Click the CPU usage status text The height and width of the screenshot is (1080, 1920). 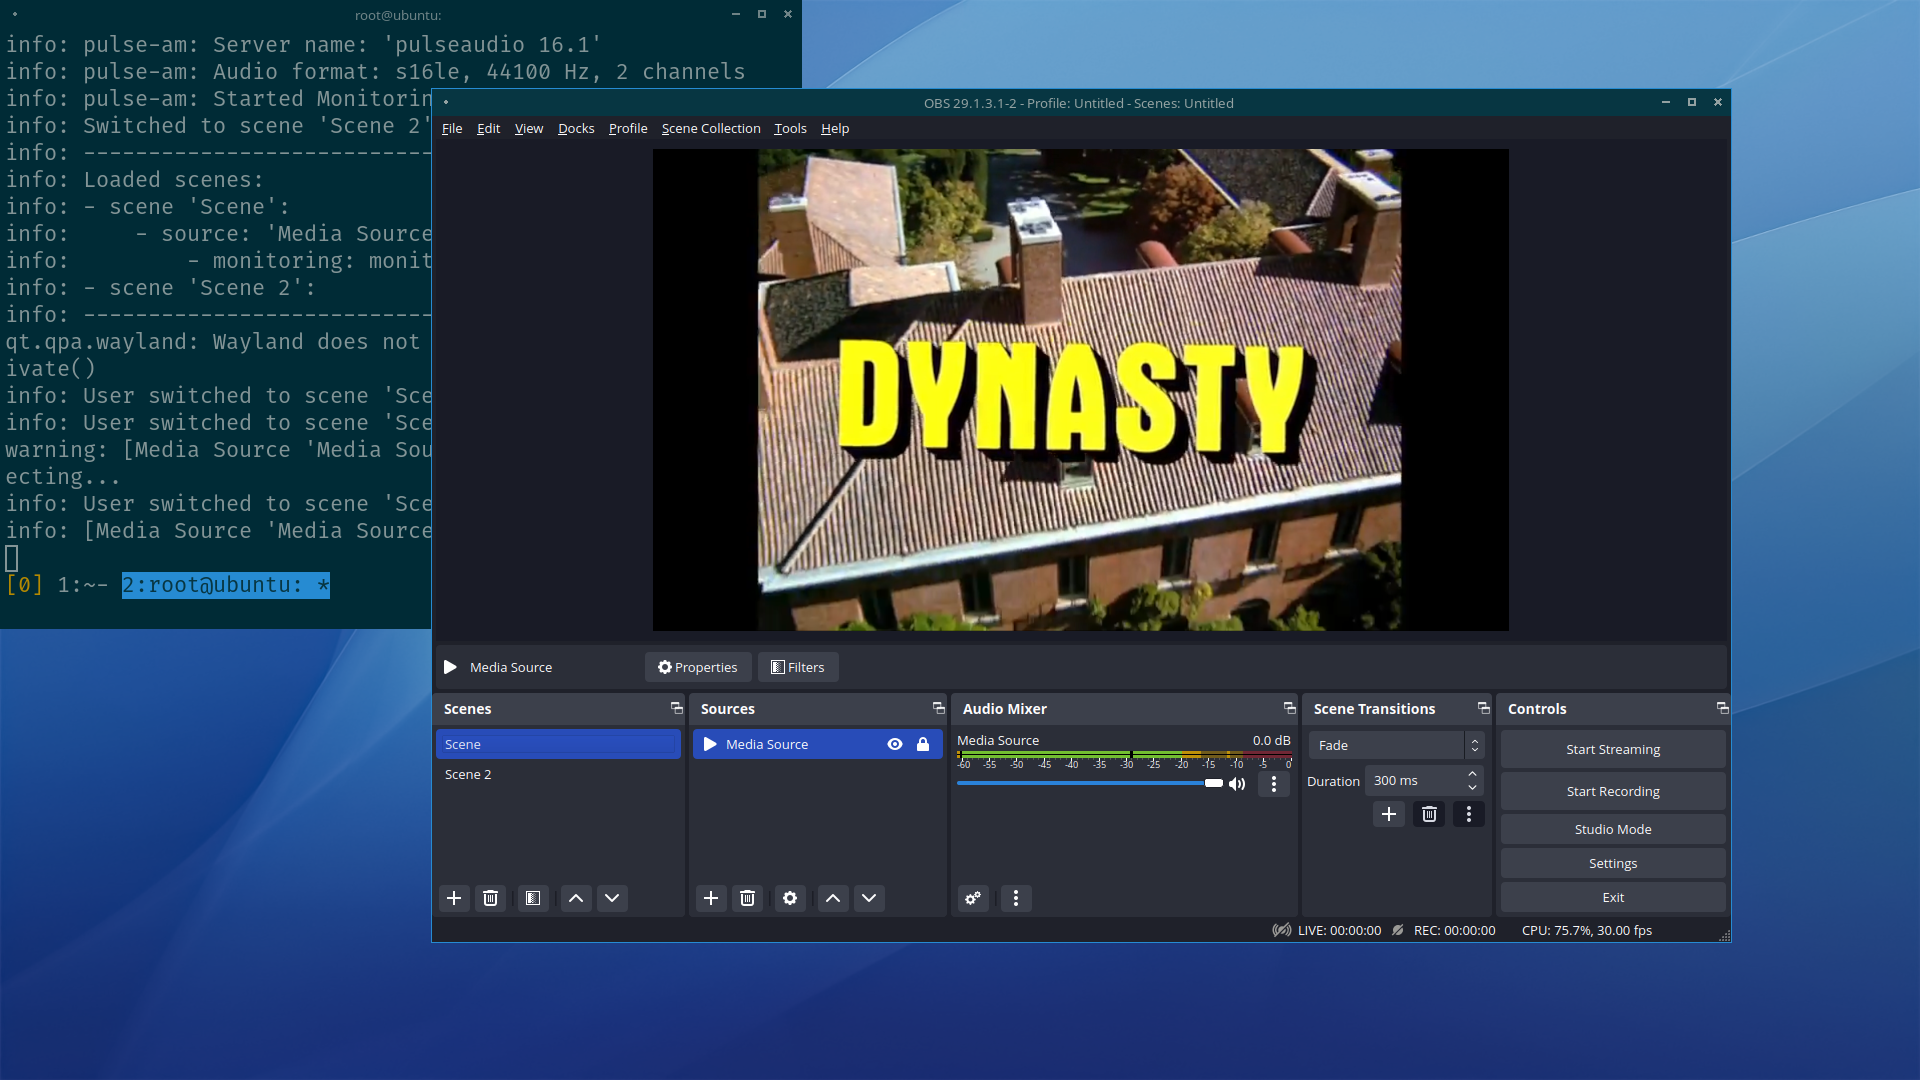tap(1587, 930)
